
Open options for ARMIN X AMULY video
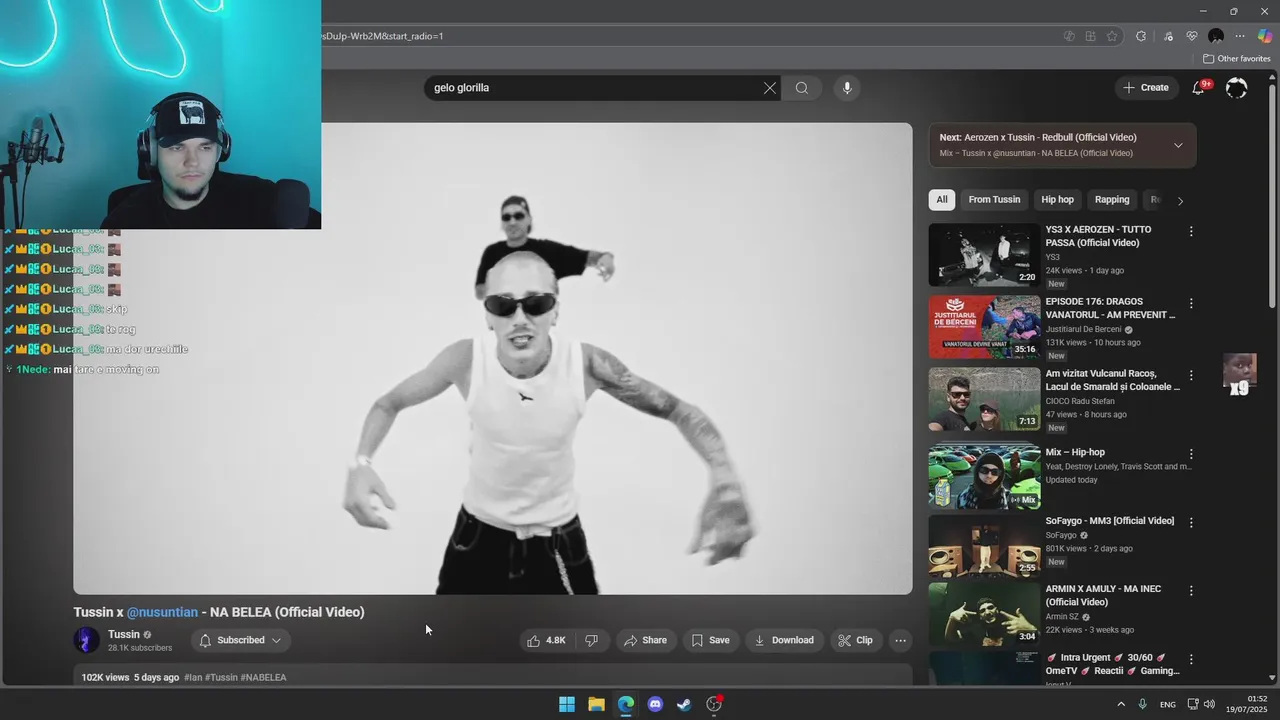(x=1190, y=591)
